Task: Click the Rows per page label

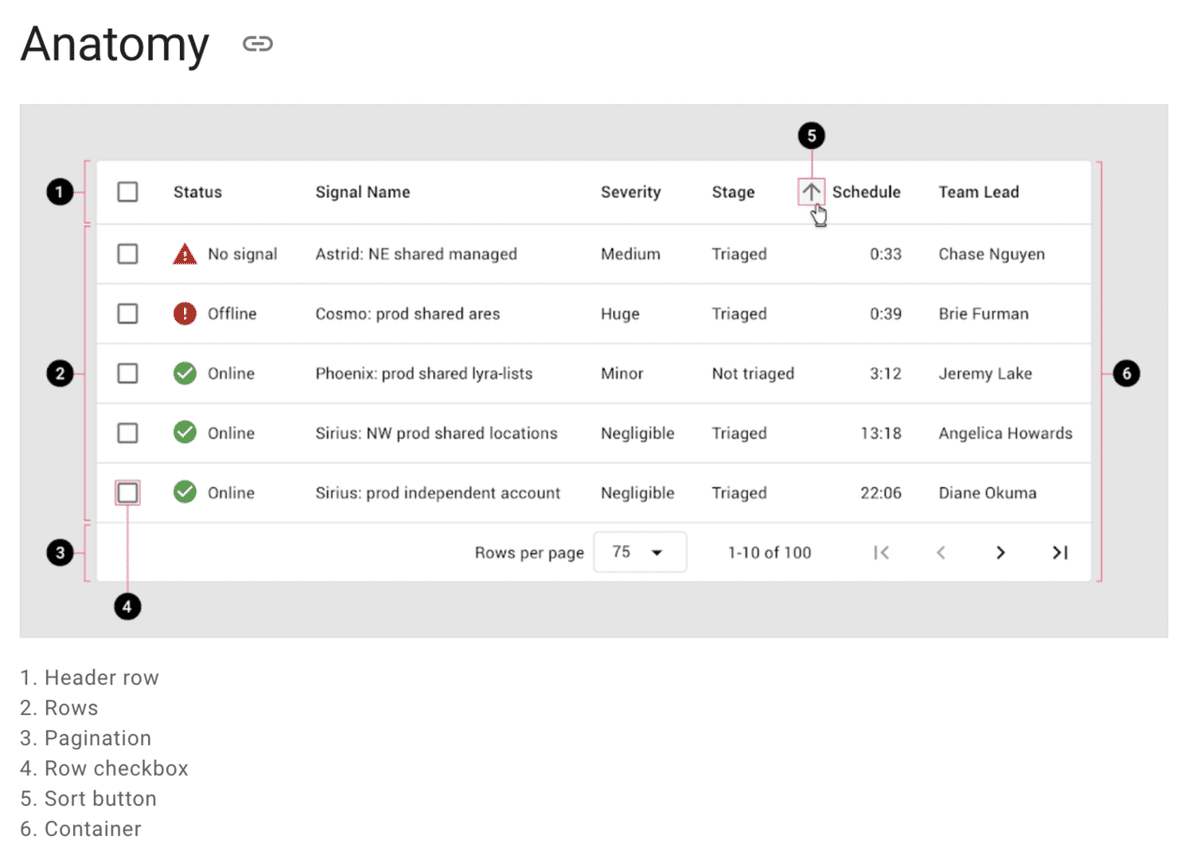Action: point(529,553)
